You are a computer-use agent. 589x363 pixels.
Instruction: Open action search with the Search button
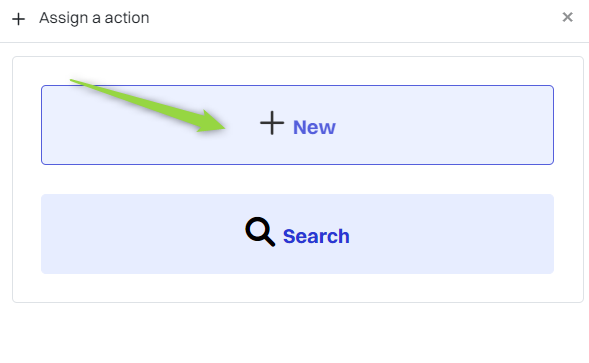(x=298, y=234)
